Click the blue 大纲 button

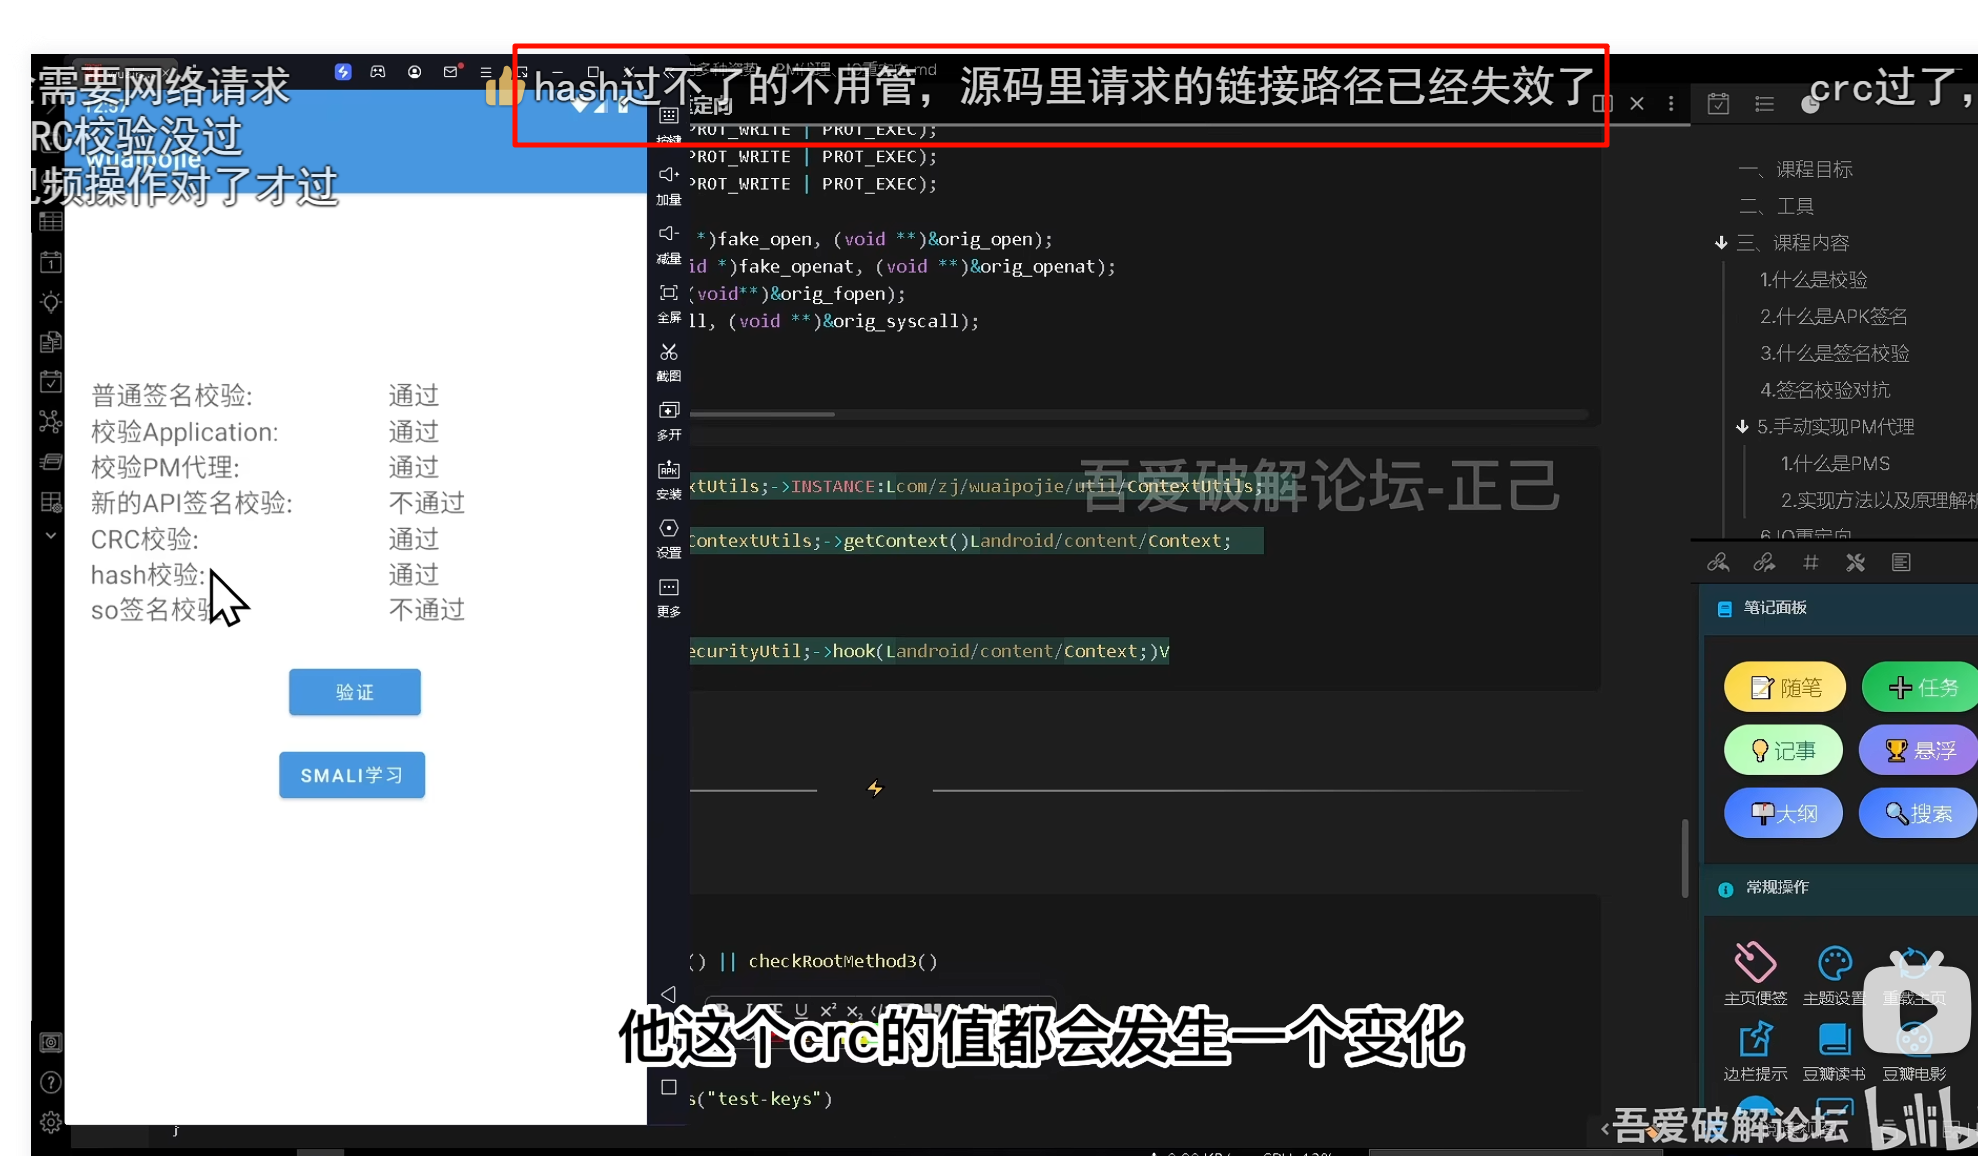(x=1784, y=813)
